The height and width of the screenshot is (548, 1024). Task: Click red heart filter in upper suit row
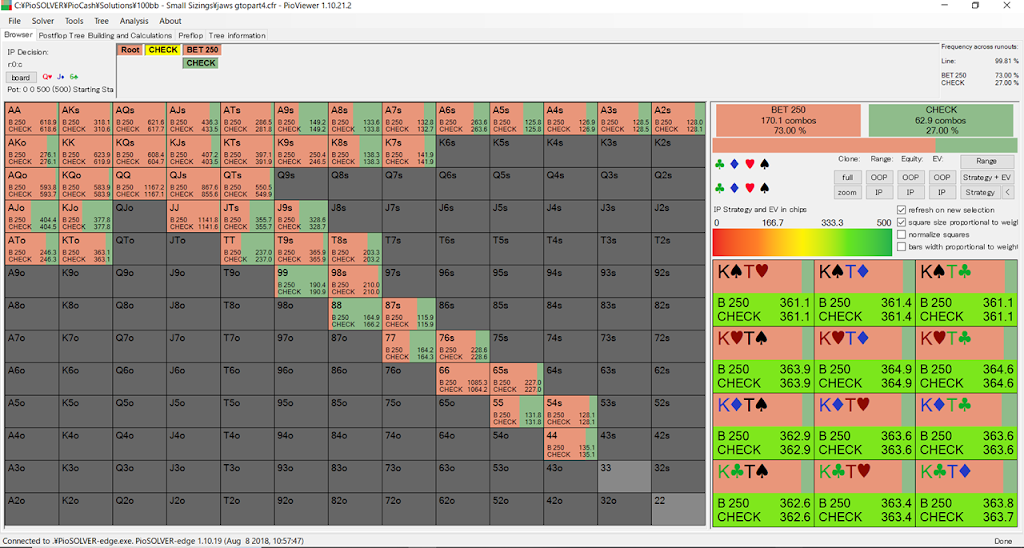pyautogui.click(x=750, y=164)
